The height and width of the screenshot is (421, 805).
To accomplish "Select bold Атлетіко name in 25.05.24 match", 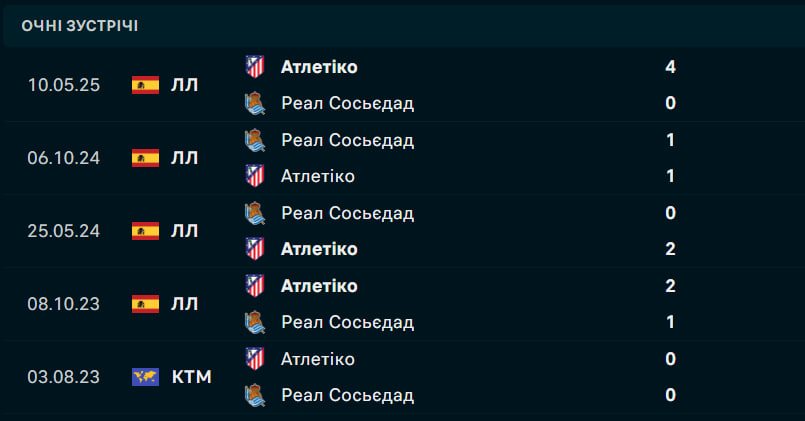I will point(319,249).
